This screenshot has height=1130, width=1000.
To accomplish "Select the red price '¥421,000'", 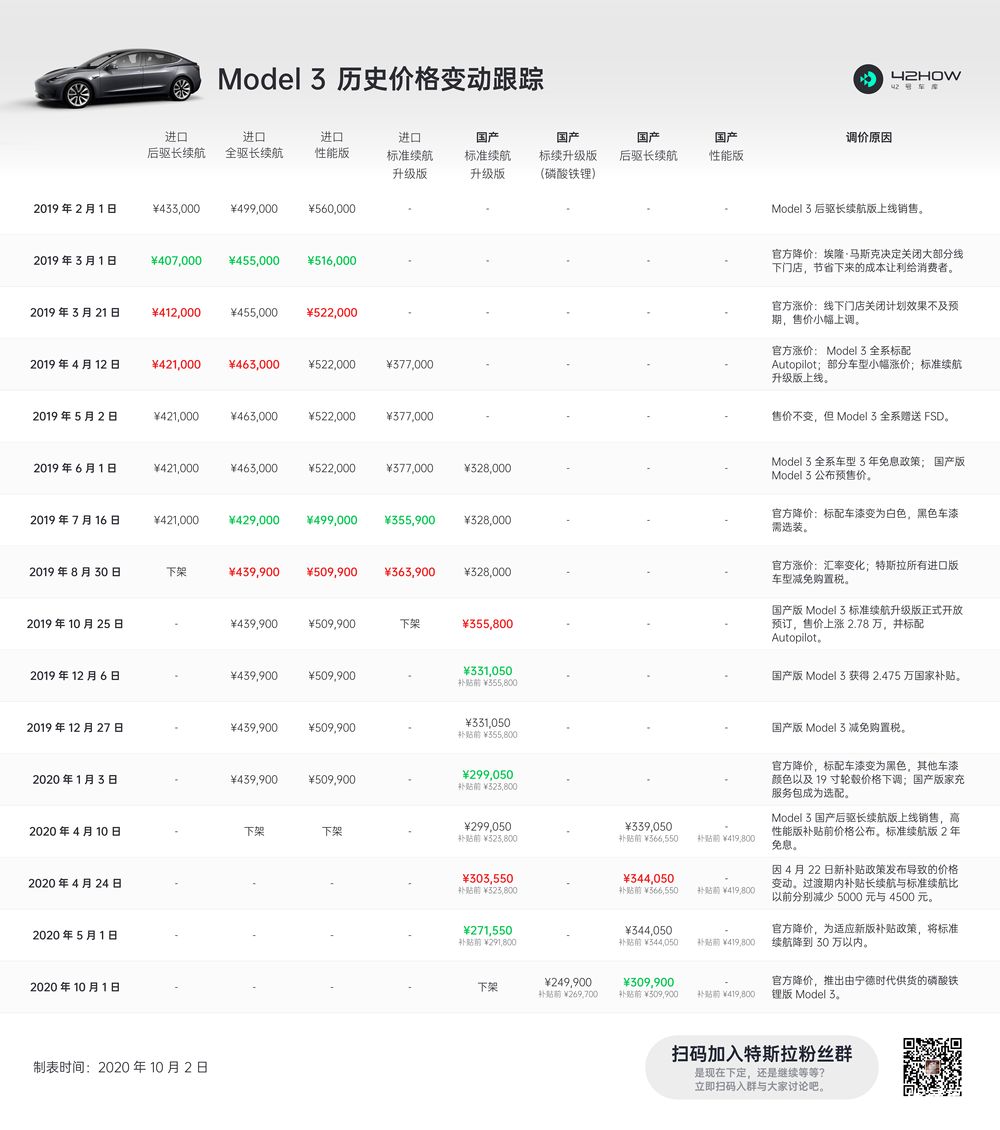I will [x=176, y=365].
